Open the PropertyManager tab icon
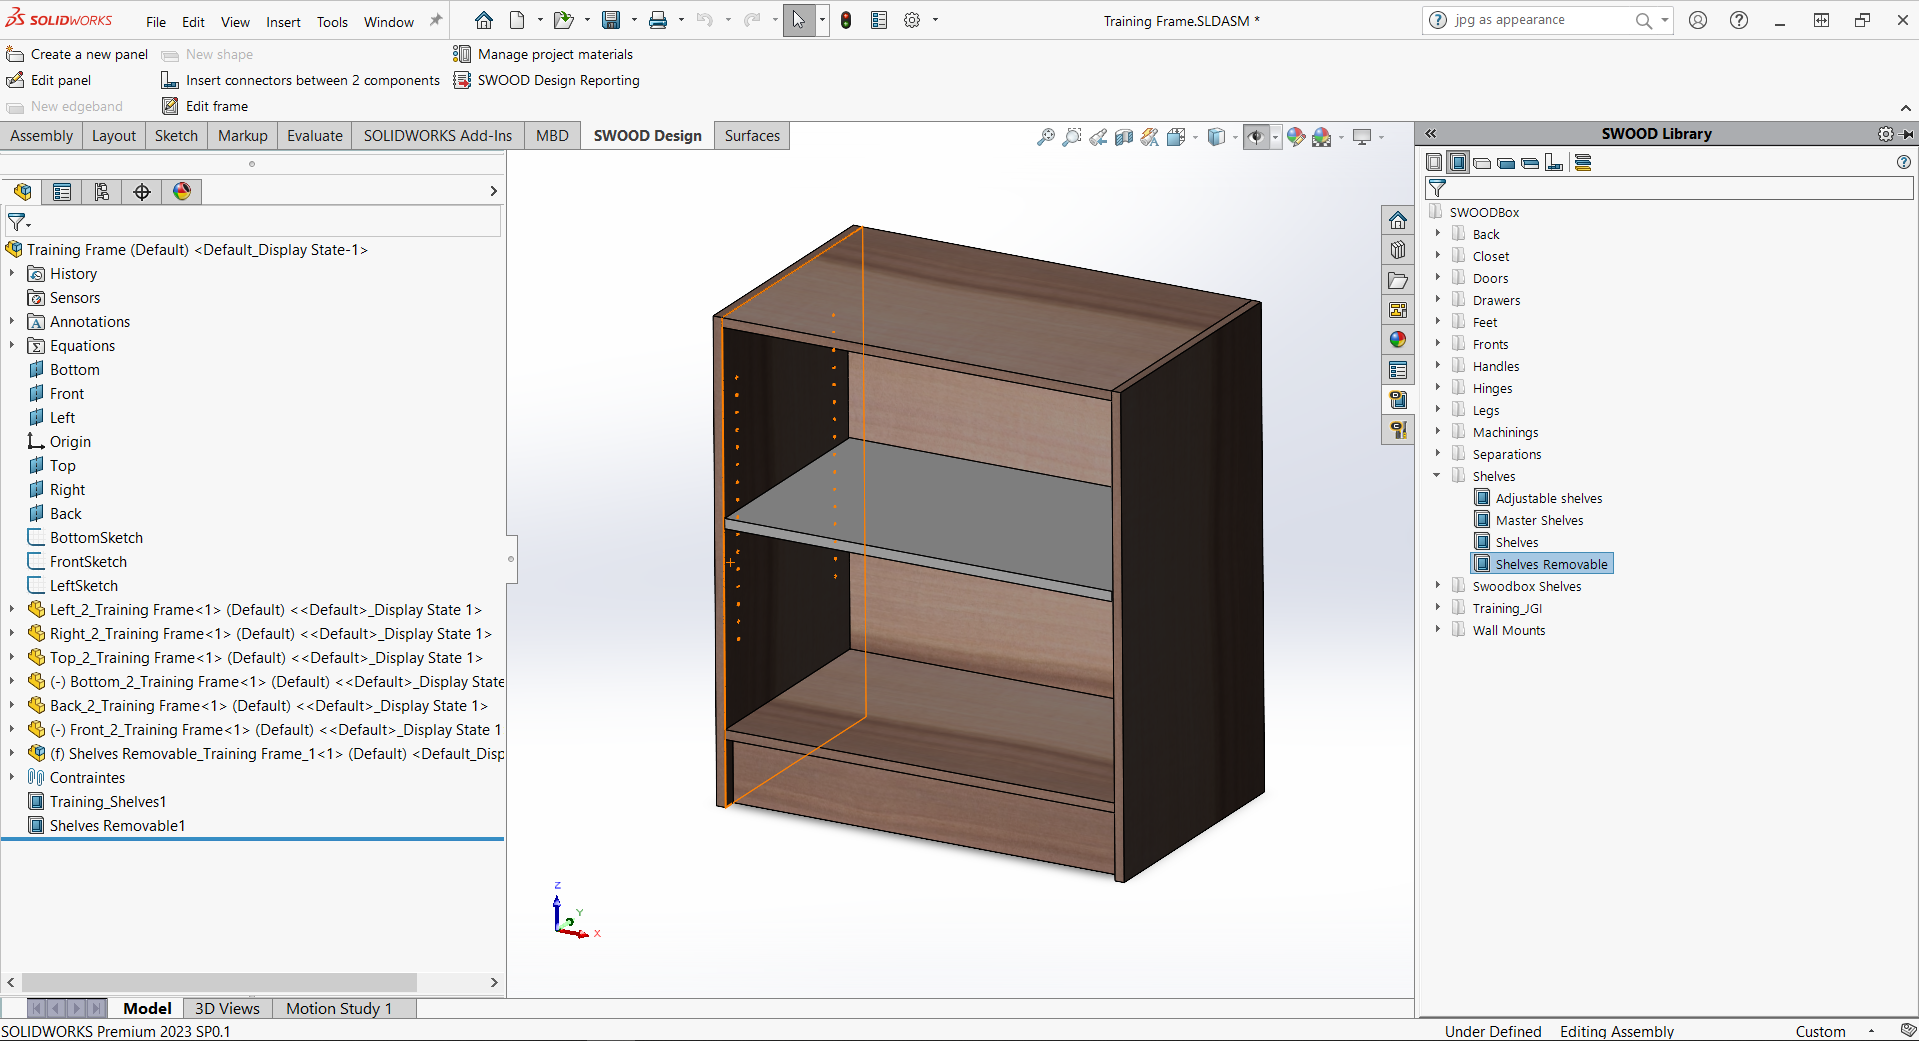 point(62,192)
